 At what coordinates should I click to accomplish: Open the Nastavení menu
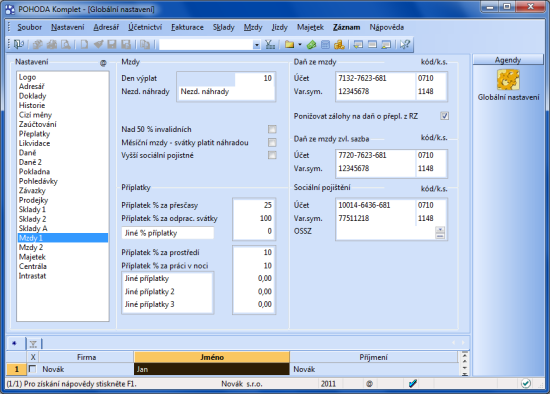(x=67, y=27)
